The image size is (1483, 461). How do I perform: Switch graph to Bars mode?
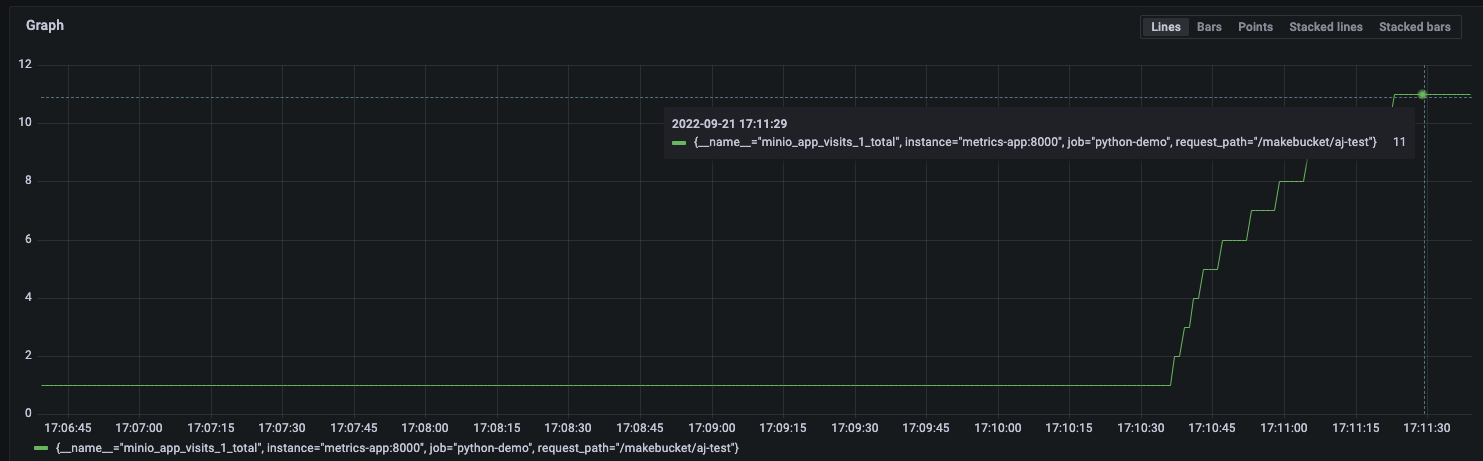pos(1209,27)
